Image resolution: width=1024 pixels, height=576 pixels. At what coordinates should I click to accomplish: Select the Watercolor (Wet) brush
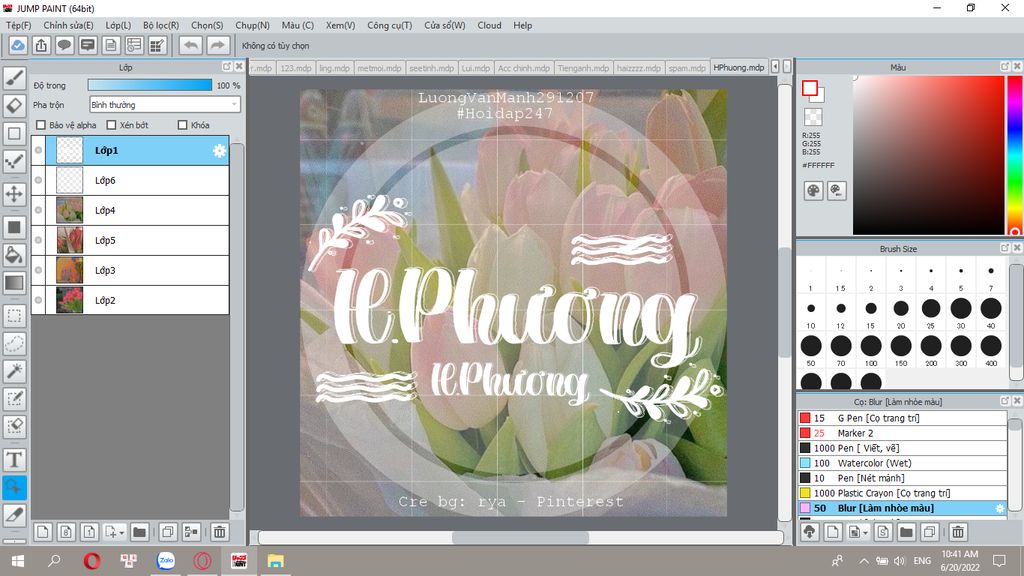[902, 463]
